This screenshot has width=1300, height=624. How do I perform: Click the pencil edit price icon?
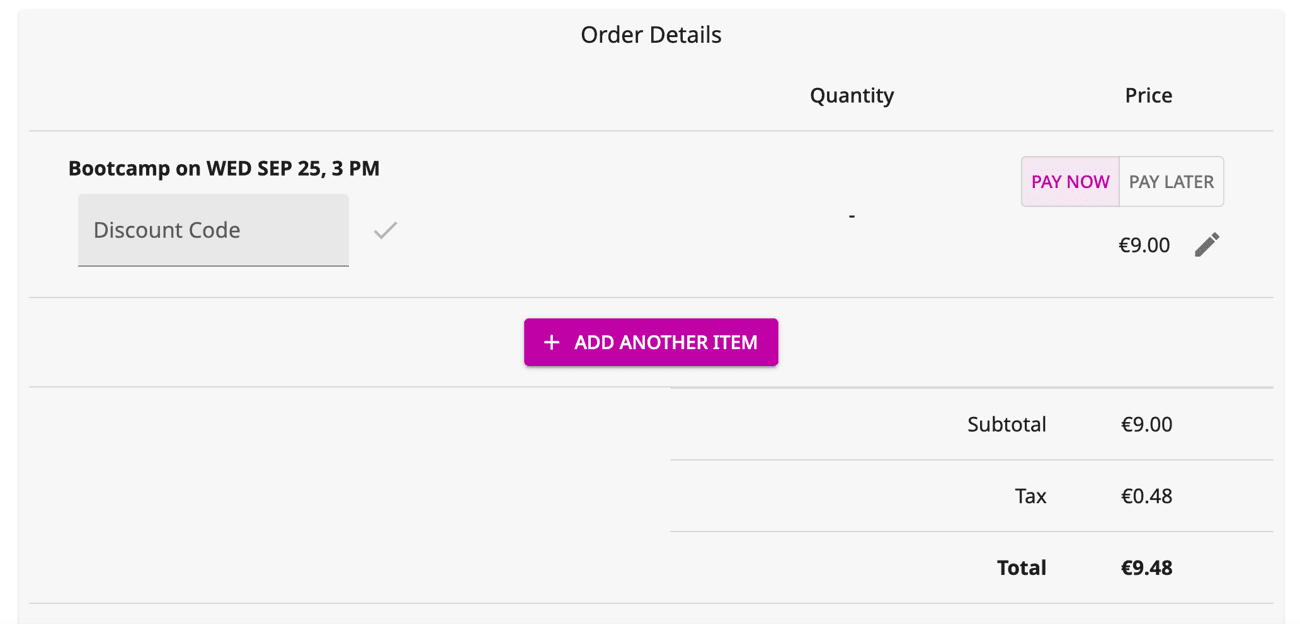[1207, 245]
